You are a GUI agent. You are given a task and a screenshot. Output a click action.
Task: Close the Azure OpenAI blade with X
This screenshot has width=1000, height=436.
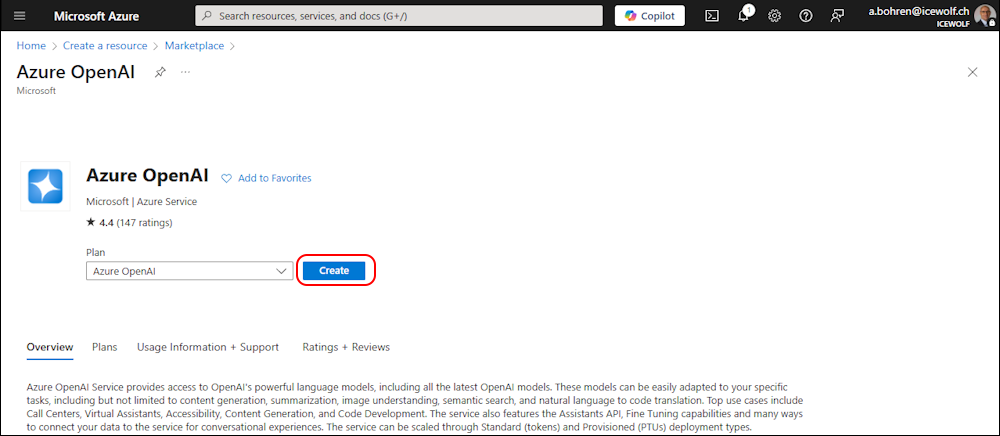point(973,72)
